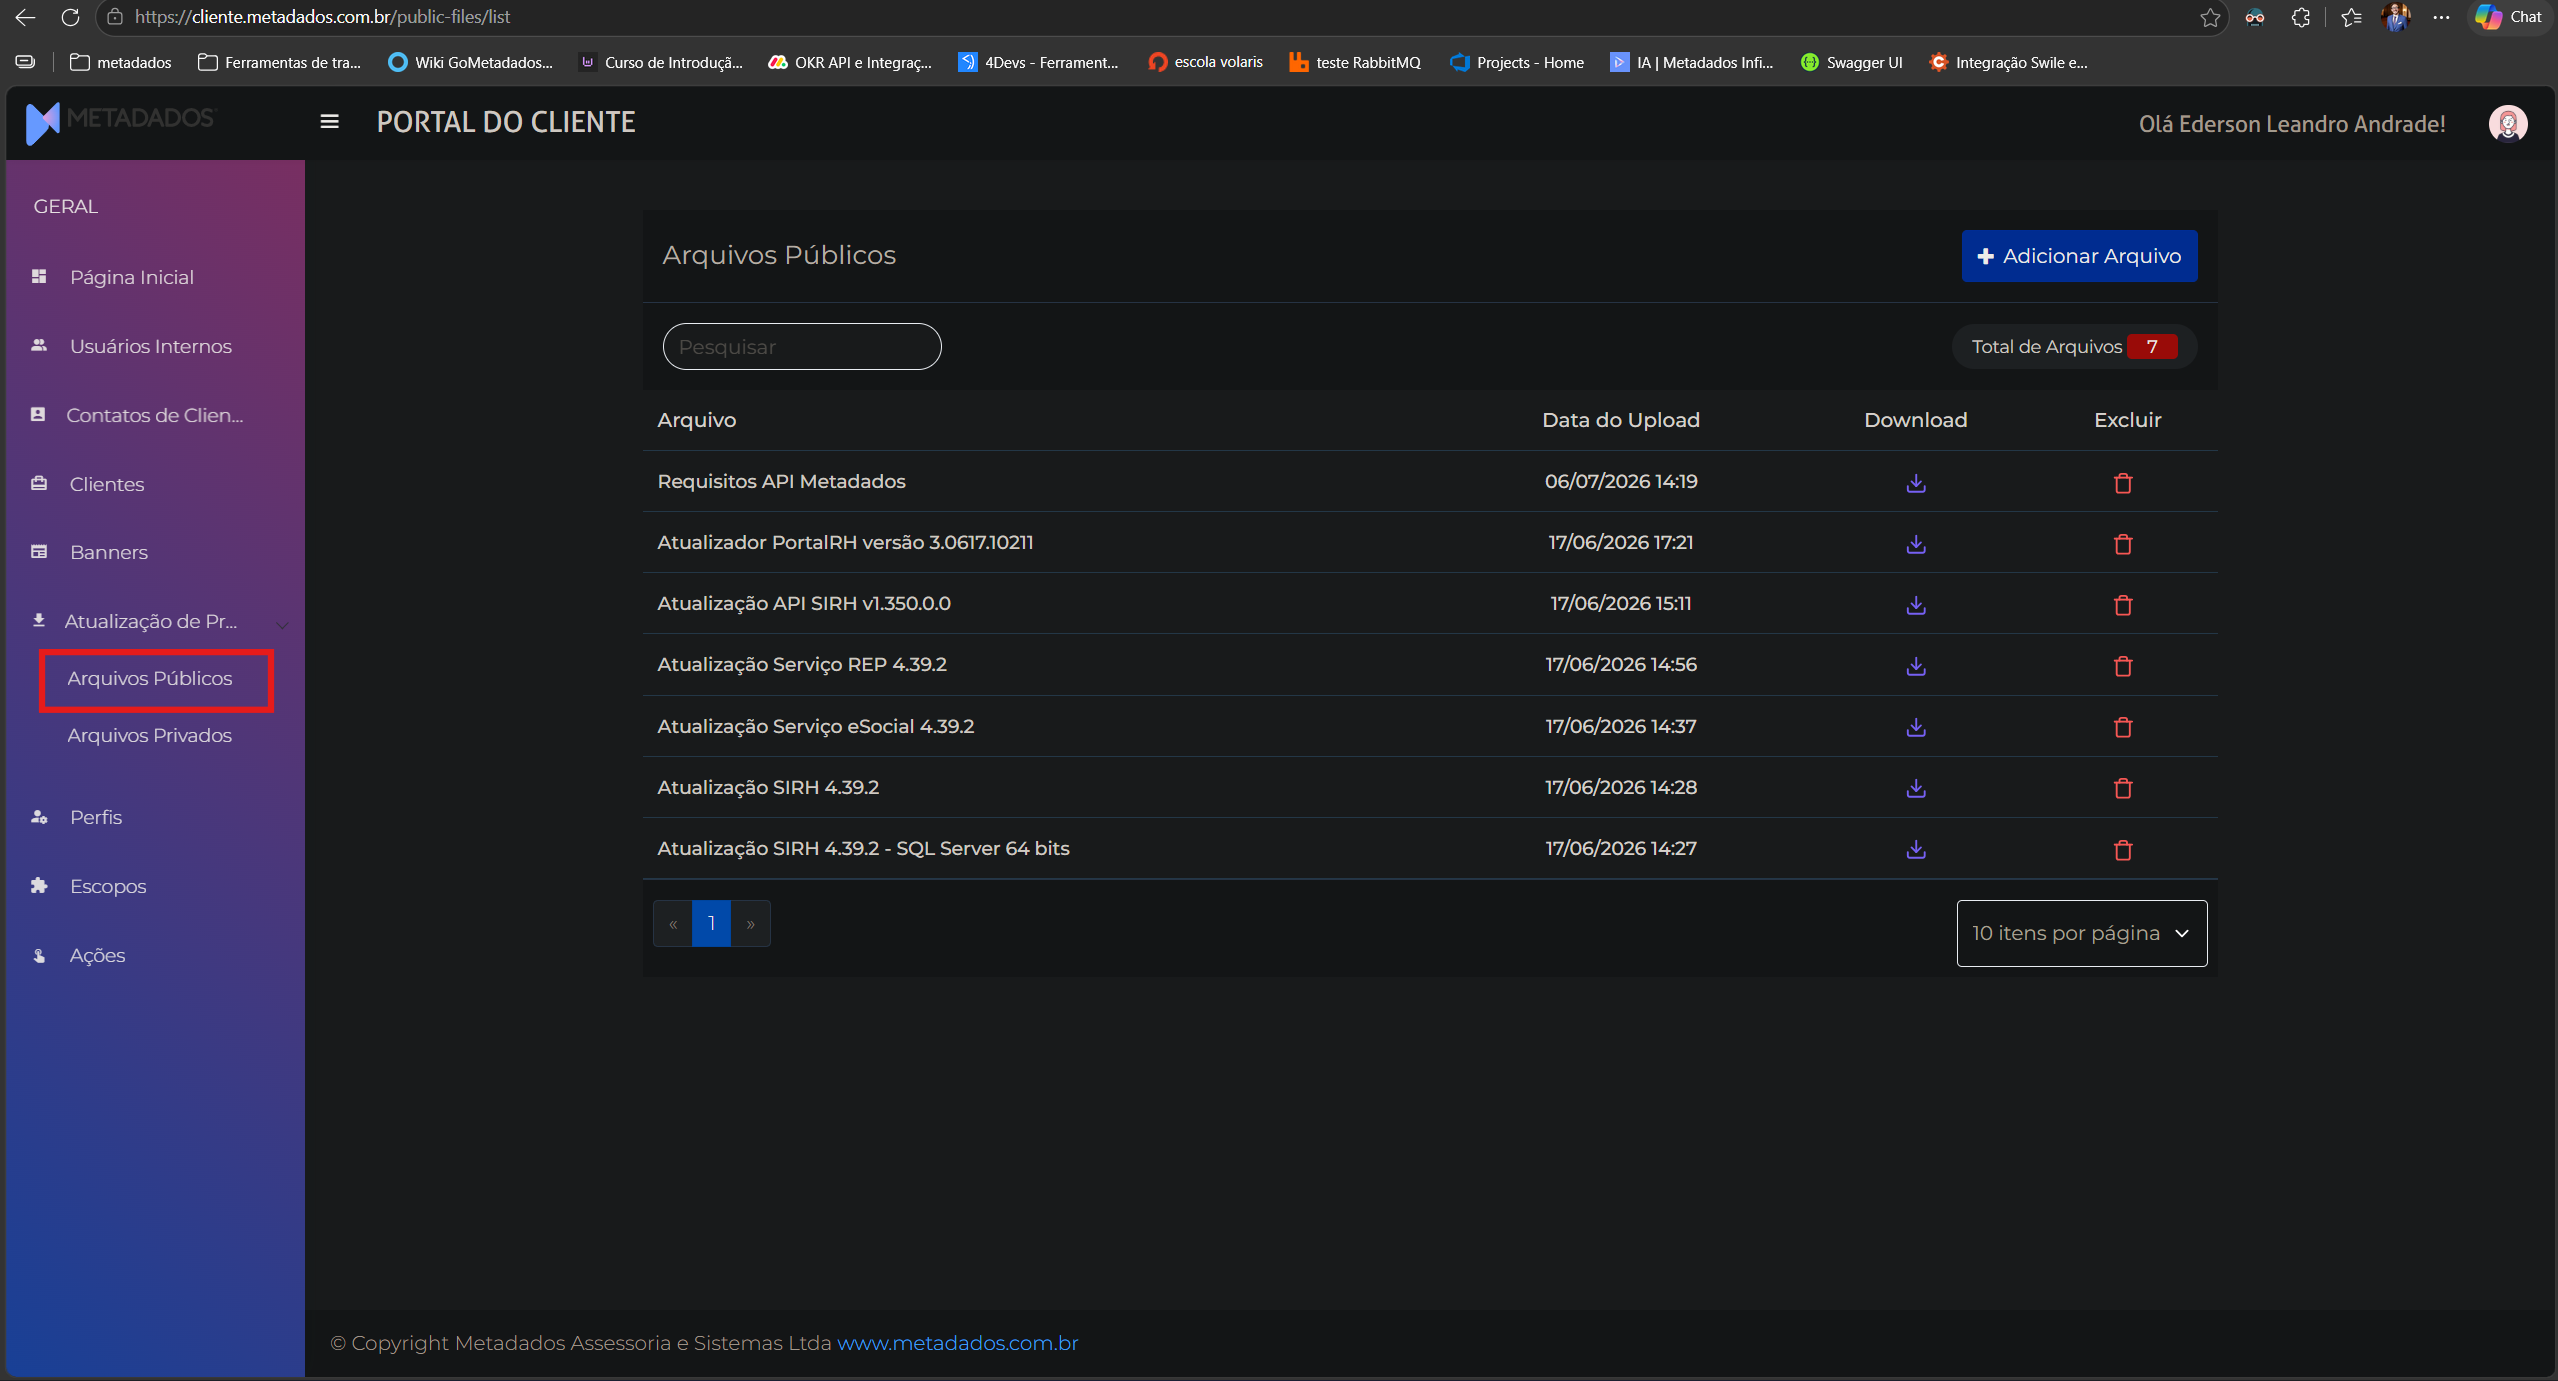Open the www.metadados.com.br footer link
Viewport: 2558px width, 1381px height.
957,1343
